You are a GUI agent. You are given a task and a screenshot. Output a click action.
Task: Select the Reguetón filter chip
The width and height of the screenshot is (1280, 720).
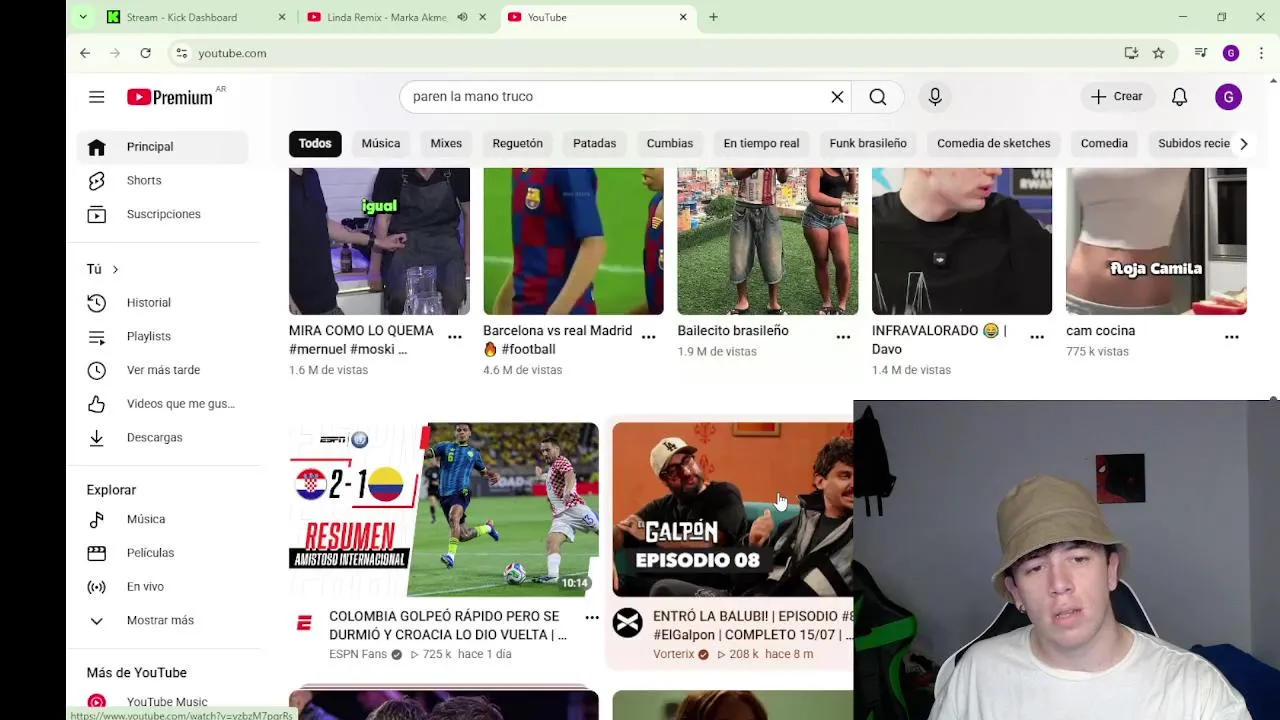coord(517,143)
